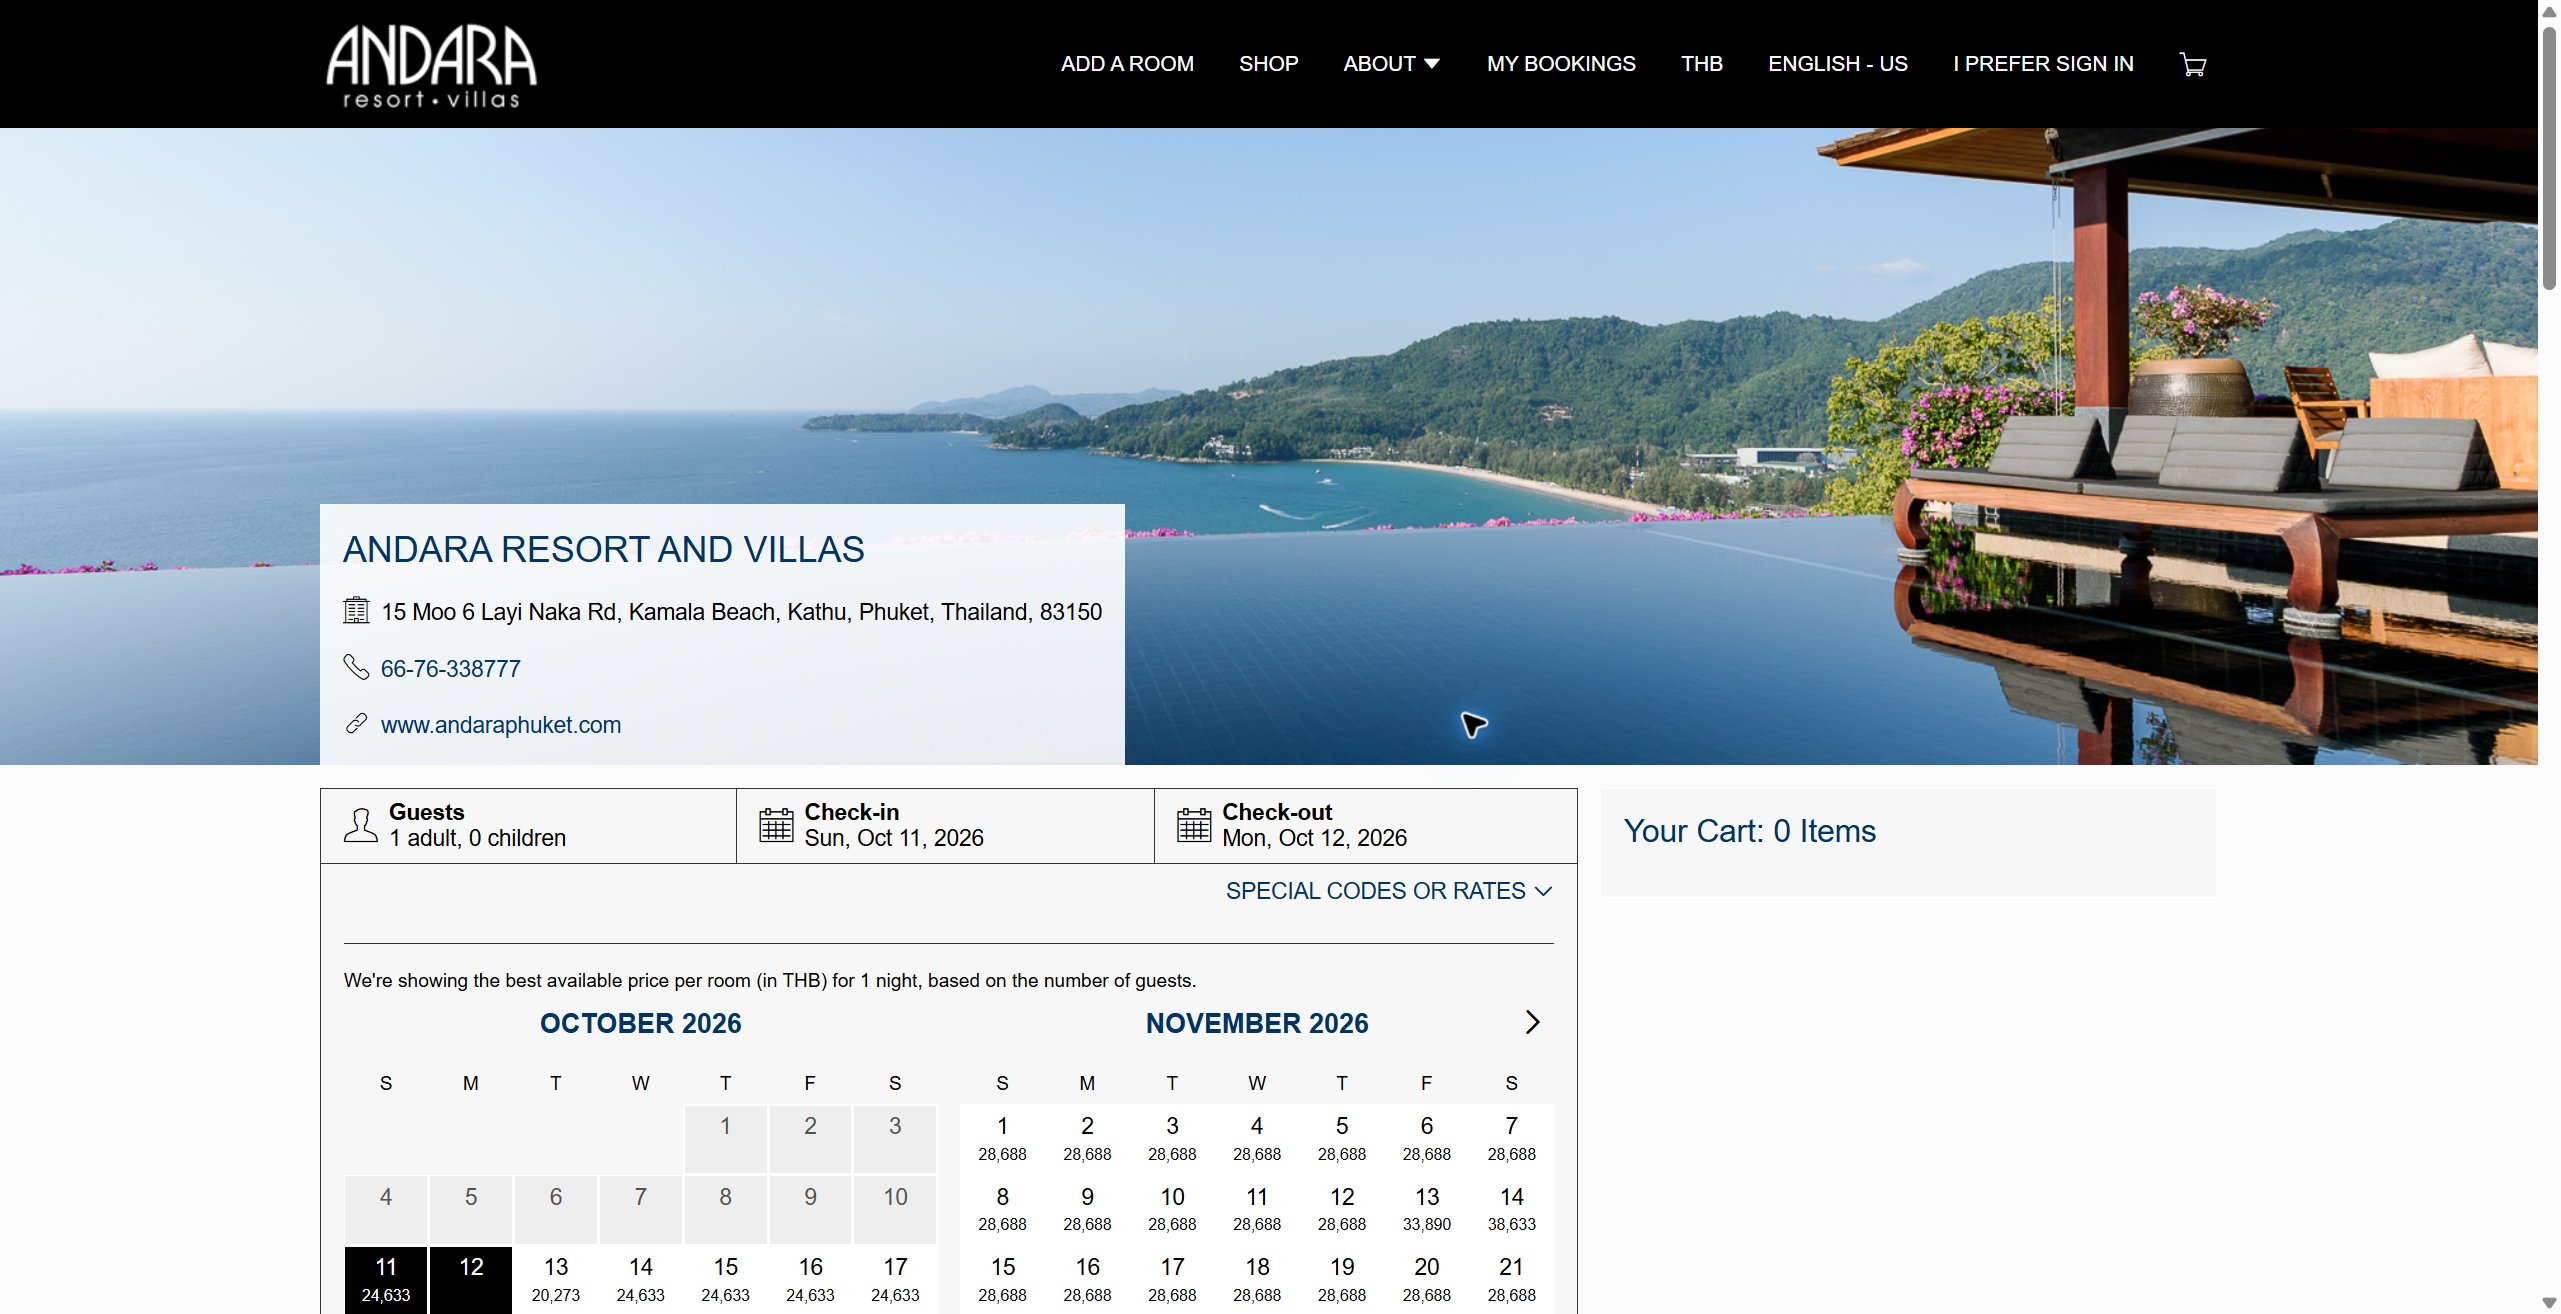Click the building icon beside the address

[356, 610]
